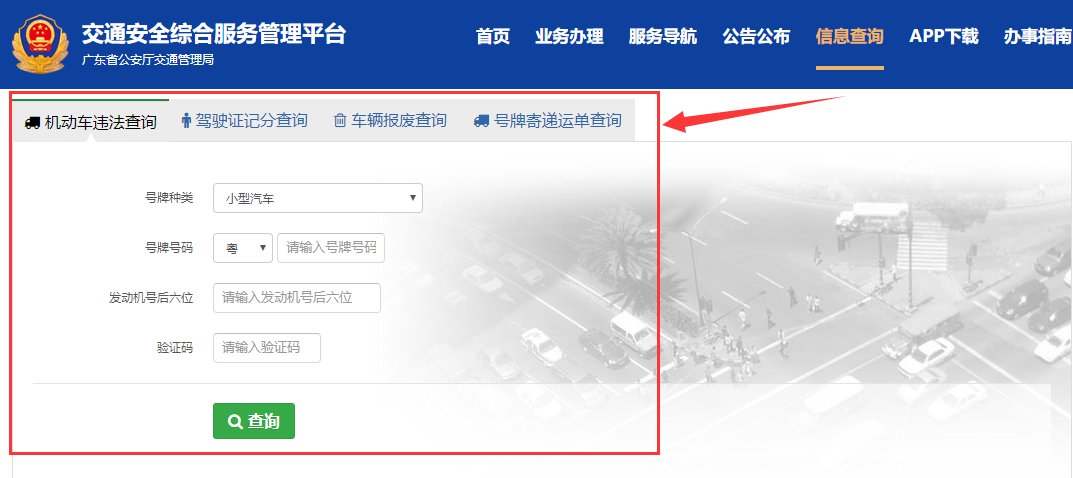Open 号牌寄递运单查询 tab
The width and height of the screenshot is (1073, 478).
pyautogui.click(x=547, y=121)
